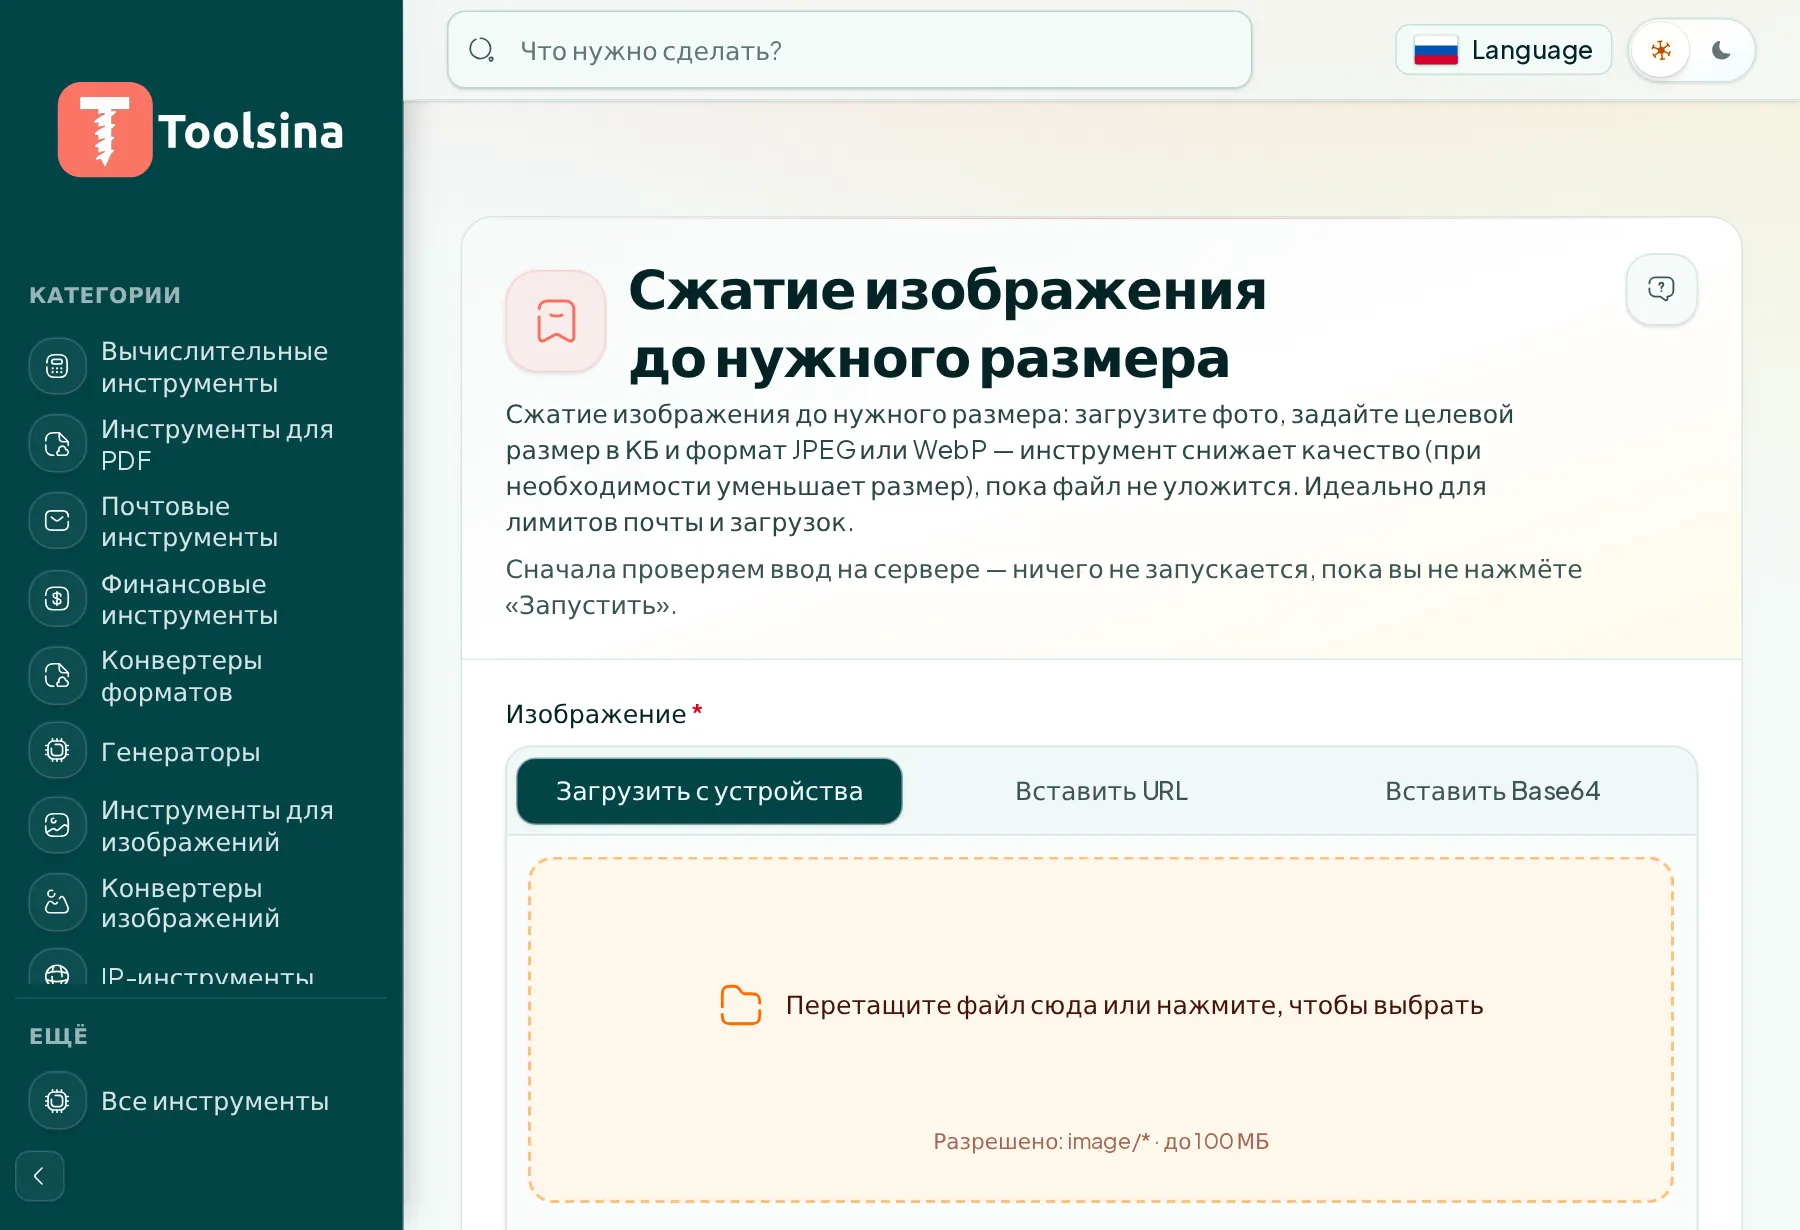The width and height of the screenshot is (1800, 1230).
Task: Open Инструменты для изображений category
Action: [201, 826]
